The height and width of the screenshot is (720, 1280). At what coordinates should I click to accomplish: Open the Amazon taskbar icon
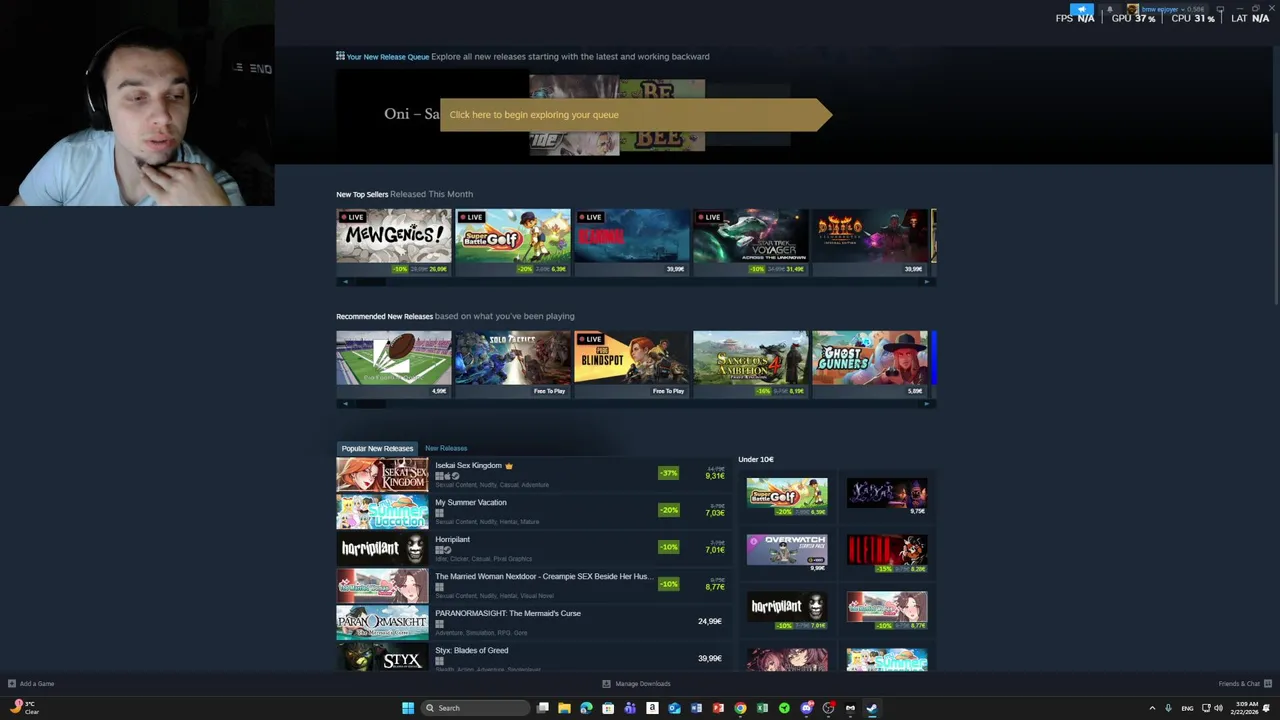click(x=652, y=708)
